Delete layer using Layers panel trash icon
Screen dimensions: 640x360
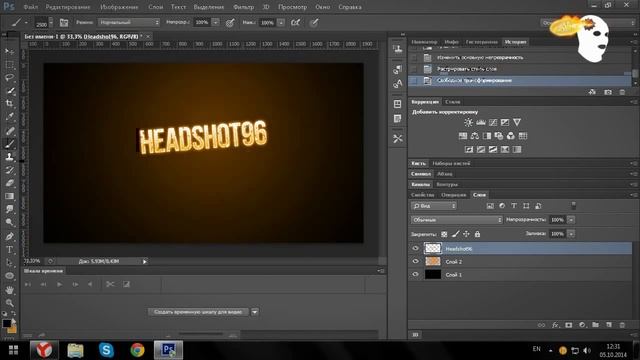(622, 325)
